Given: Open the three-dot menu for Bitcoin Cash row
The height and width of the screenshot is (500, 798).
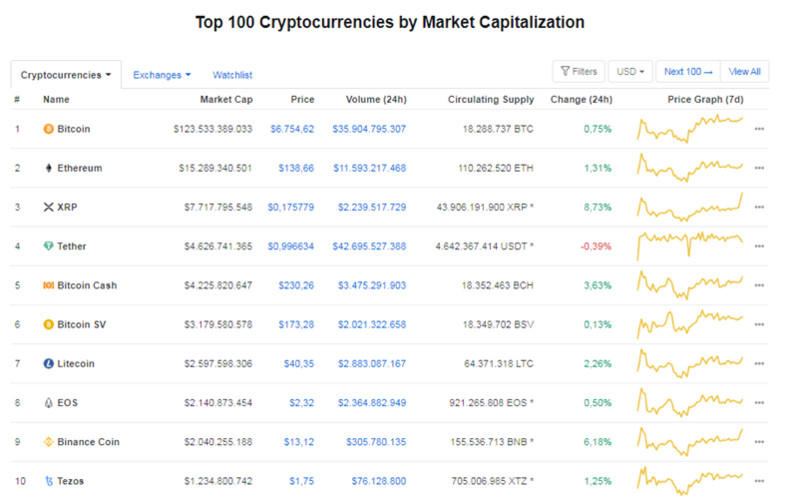Looking at the screenshot, I should [x=759, y=285].
